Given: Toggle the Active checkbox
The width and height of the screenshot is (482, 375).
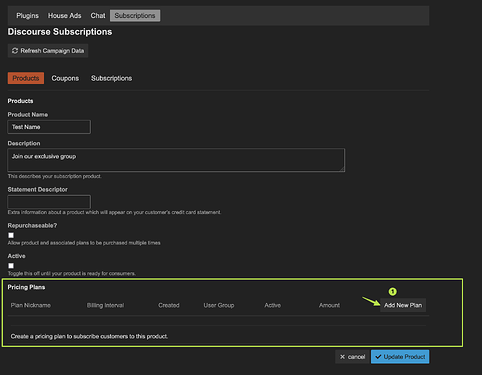Looking at the screenshot, I should pos(11,266).
